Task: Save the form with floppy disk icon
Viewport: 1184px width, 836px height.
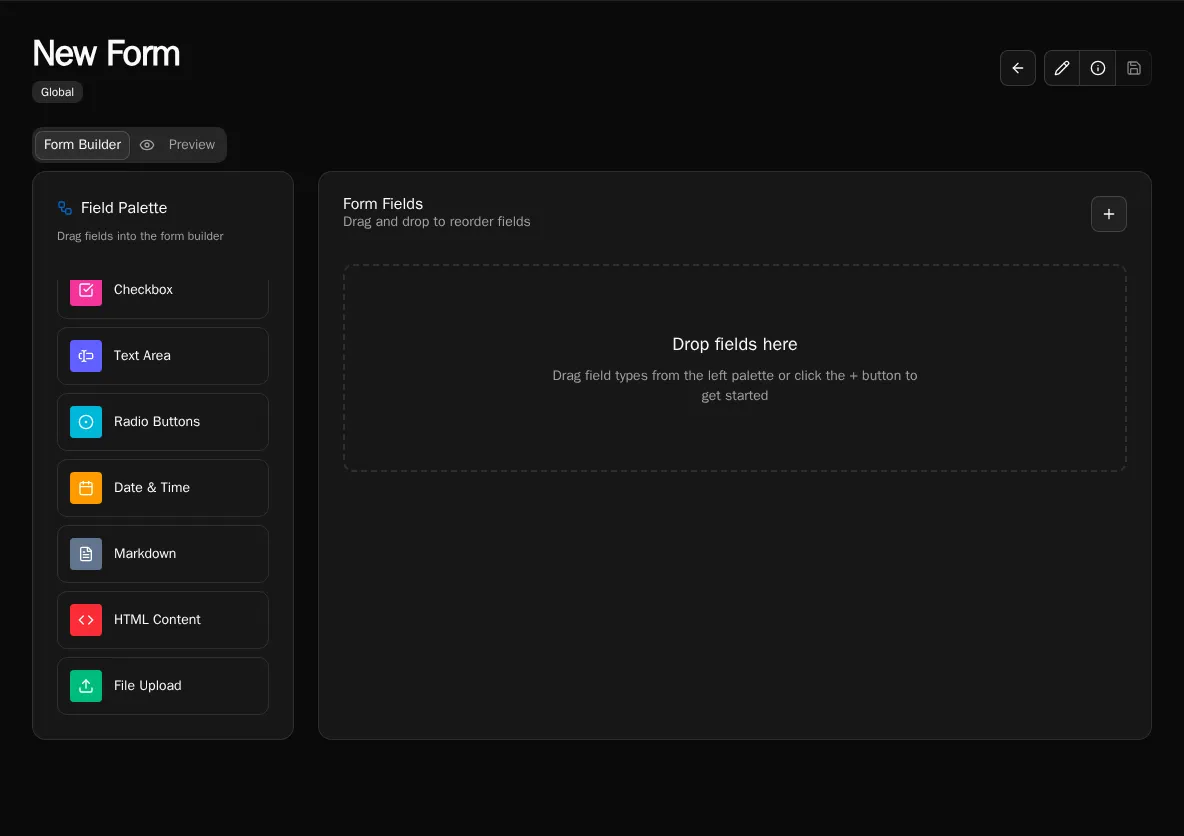Action: tap(1133, 68)
